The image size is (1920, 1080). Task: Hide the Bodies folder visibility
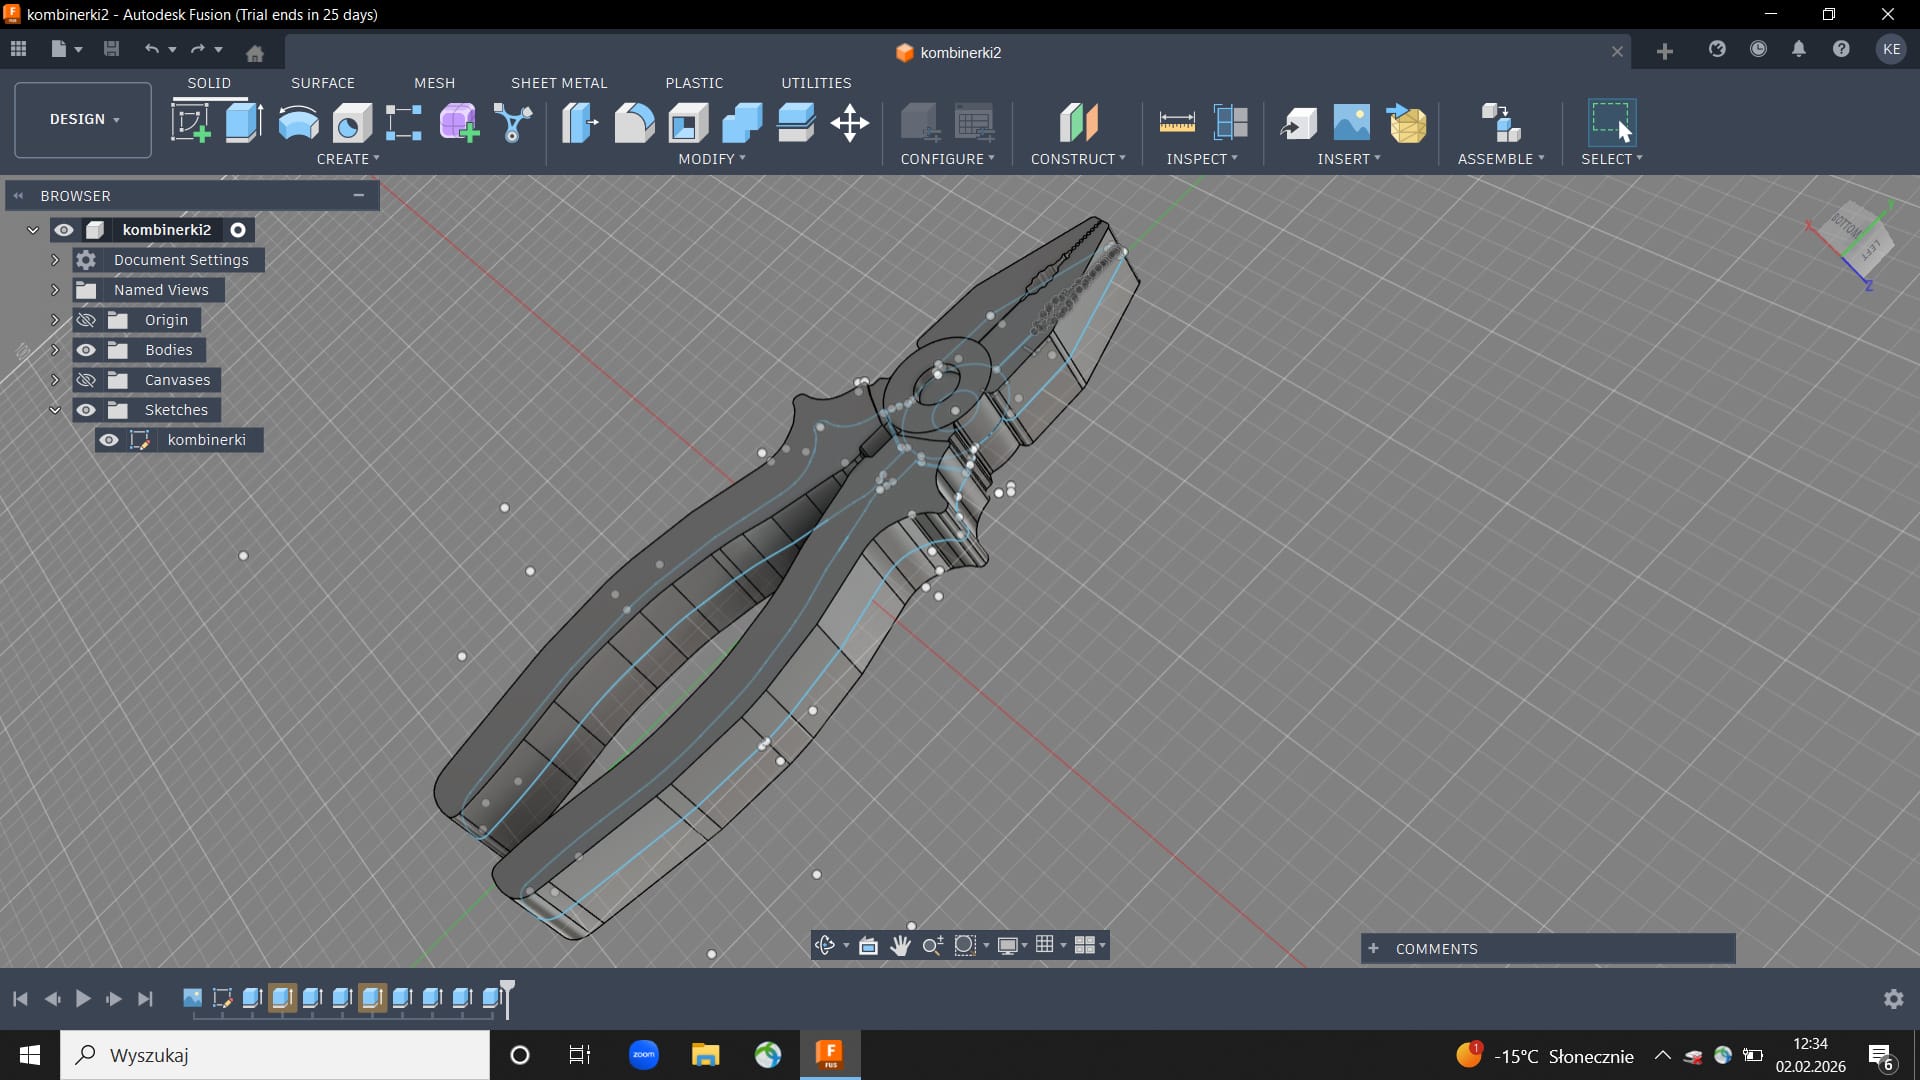tap(86, 350)
